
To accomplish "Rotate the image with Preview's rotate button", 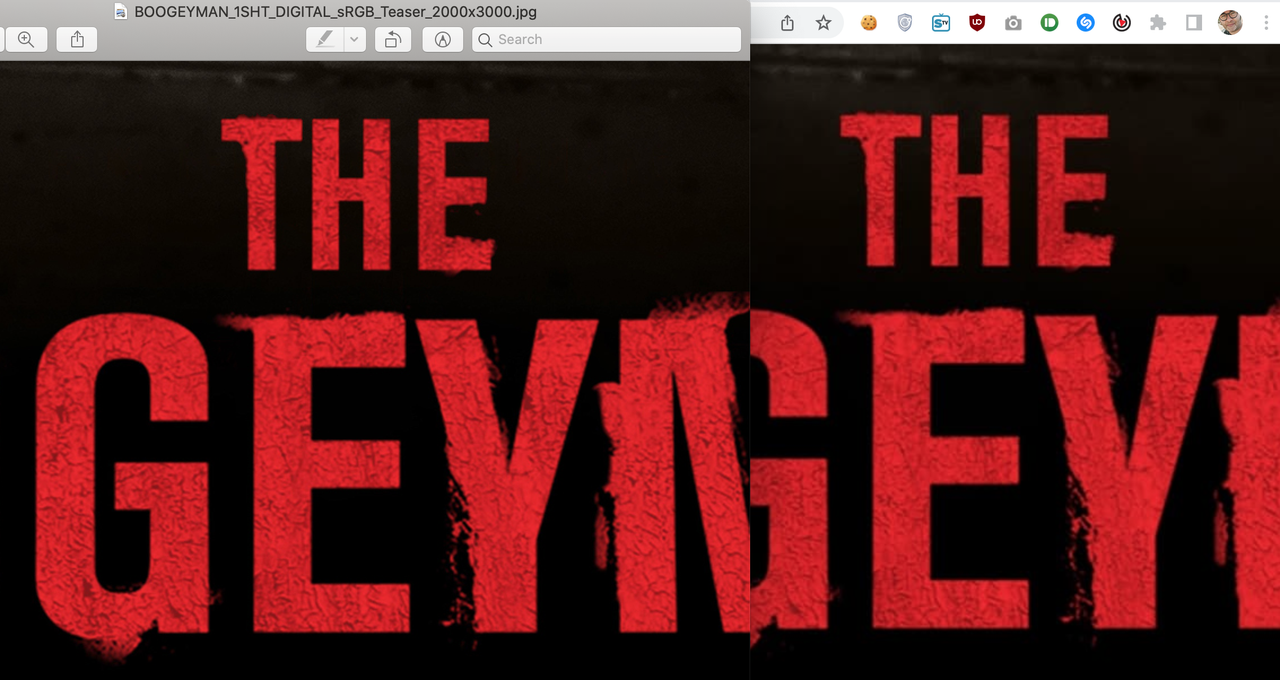I will coord(393,39).
